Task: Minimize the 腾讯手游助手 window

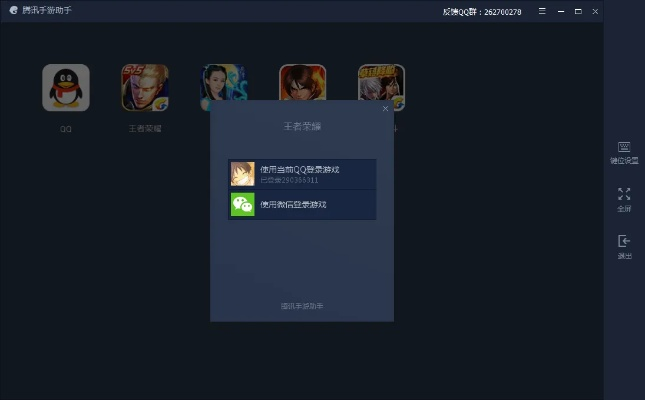Action: (561, 12)
